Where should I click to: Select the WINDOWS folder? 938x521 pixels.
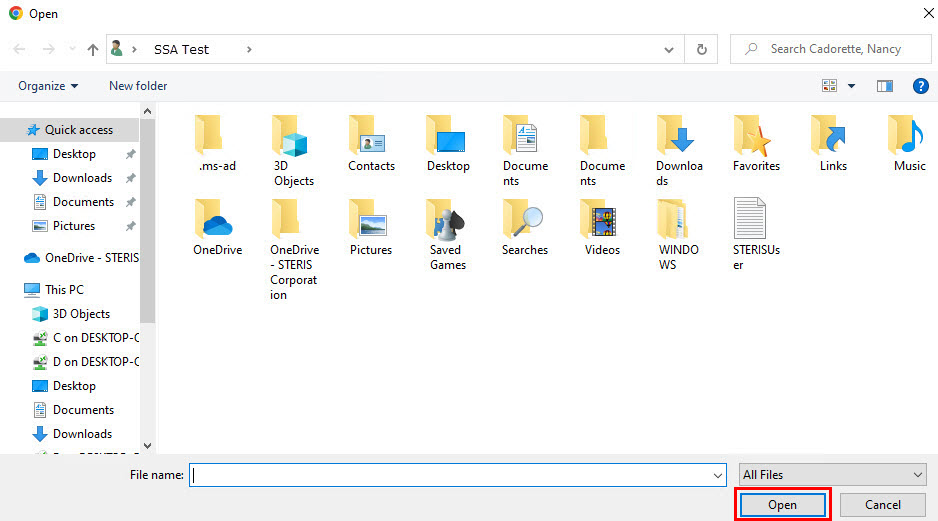point(678,234)
